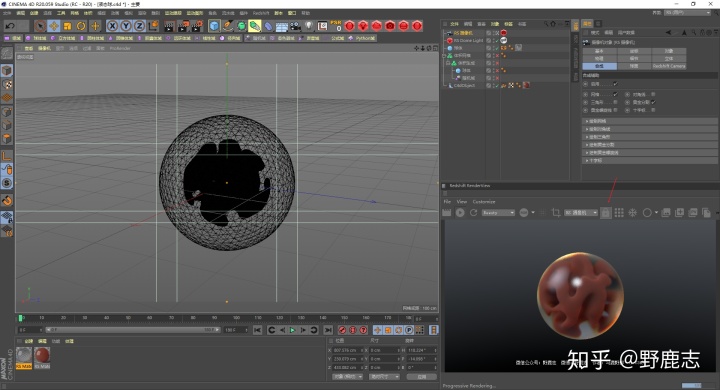The height and width of the screenshot is (390, 720).
Task: Click the refresh icon in RenderView
Action: 473,213
